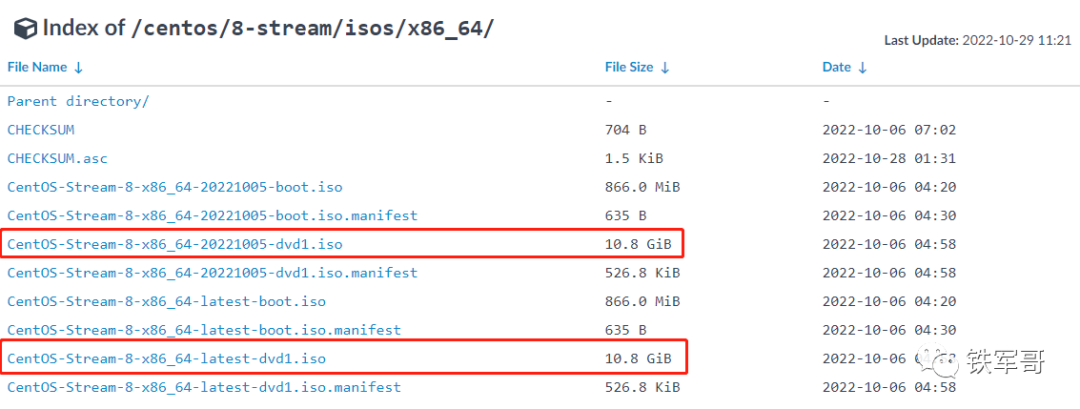Open the CHECKSUM file link

41,130
